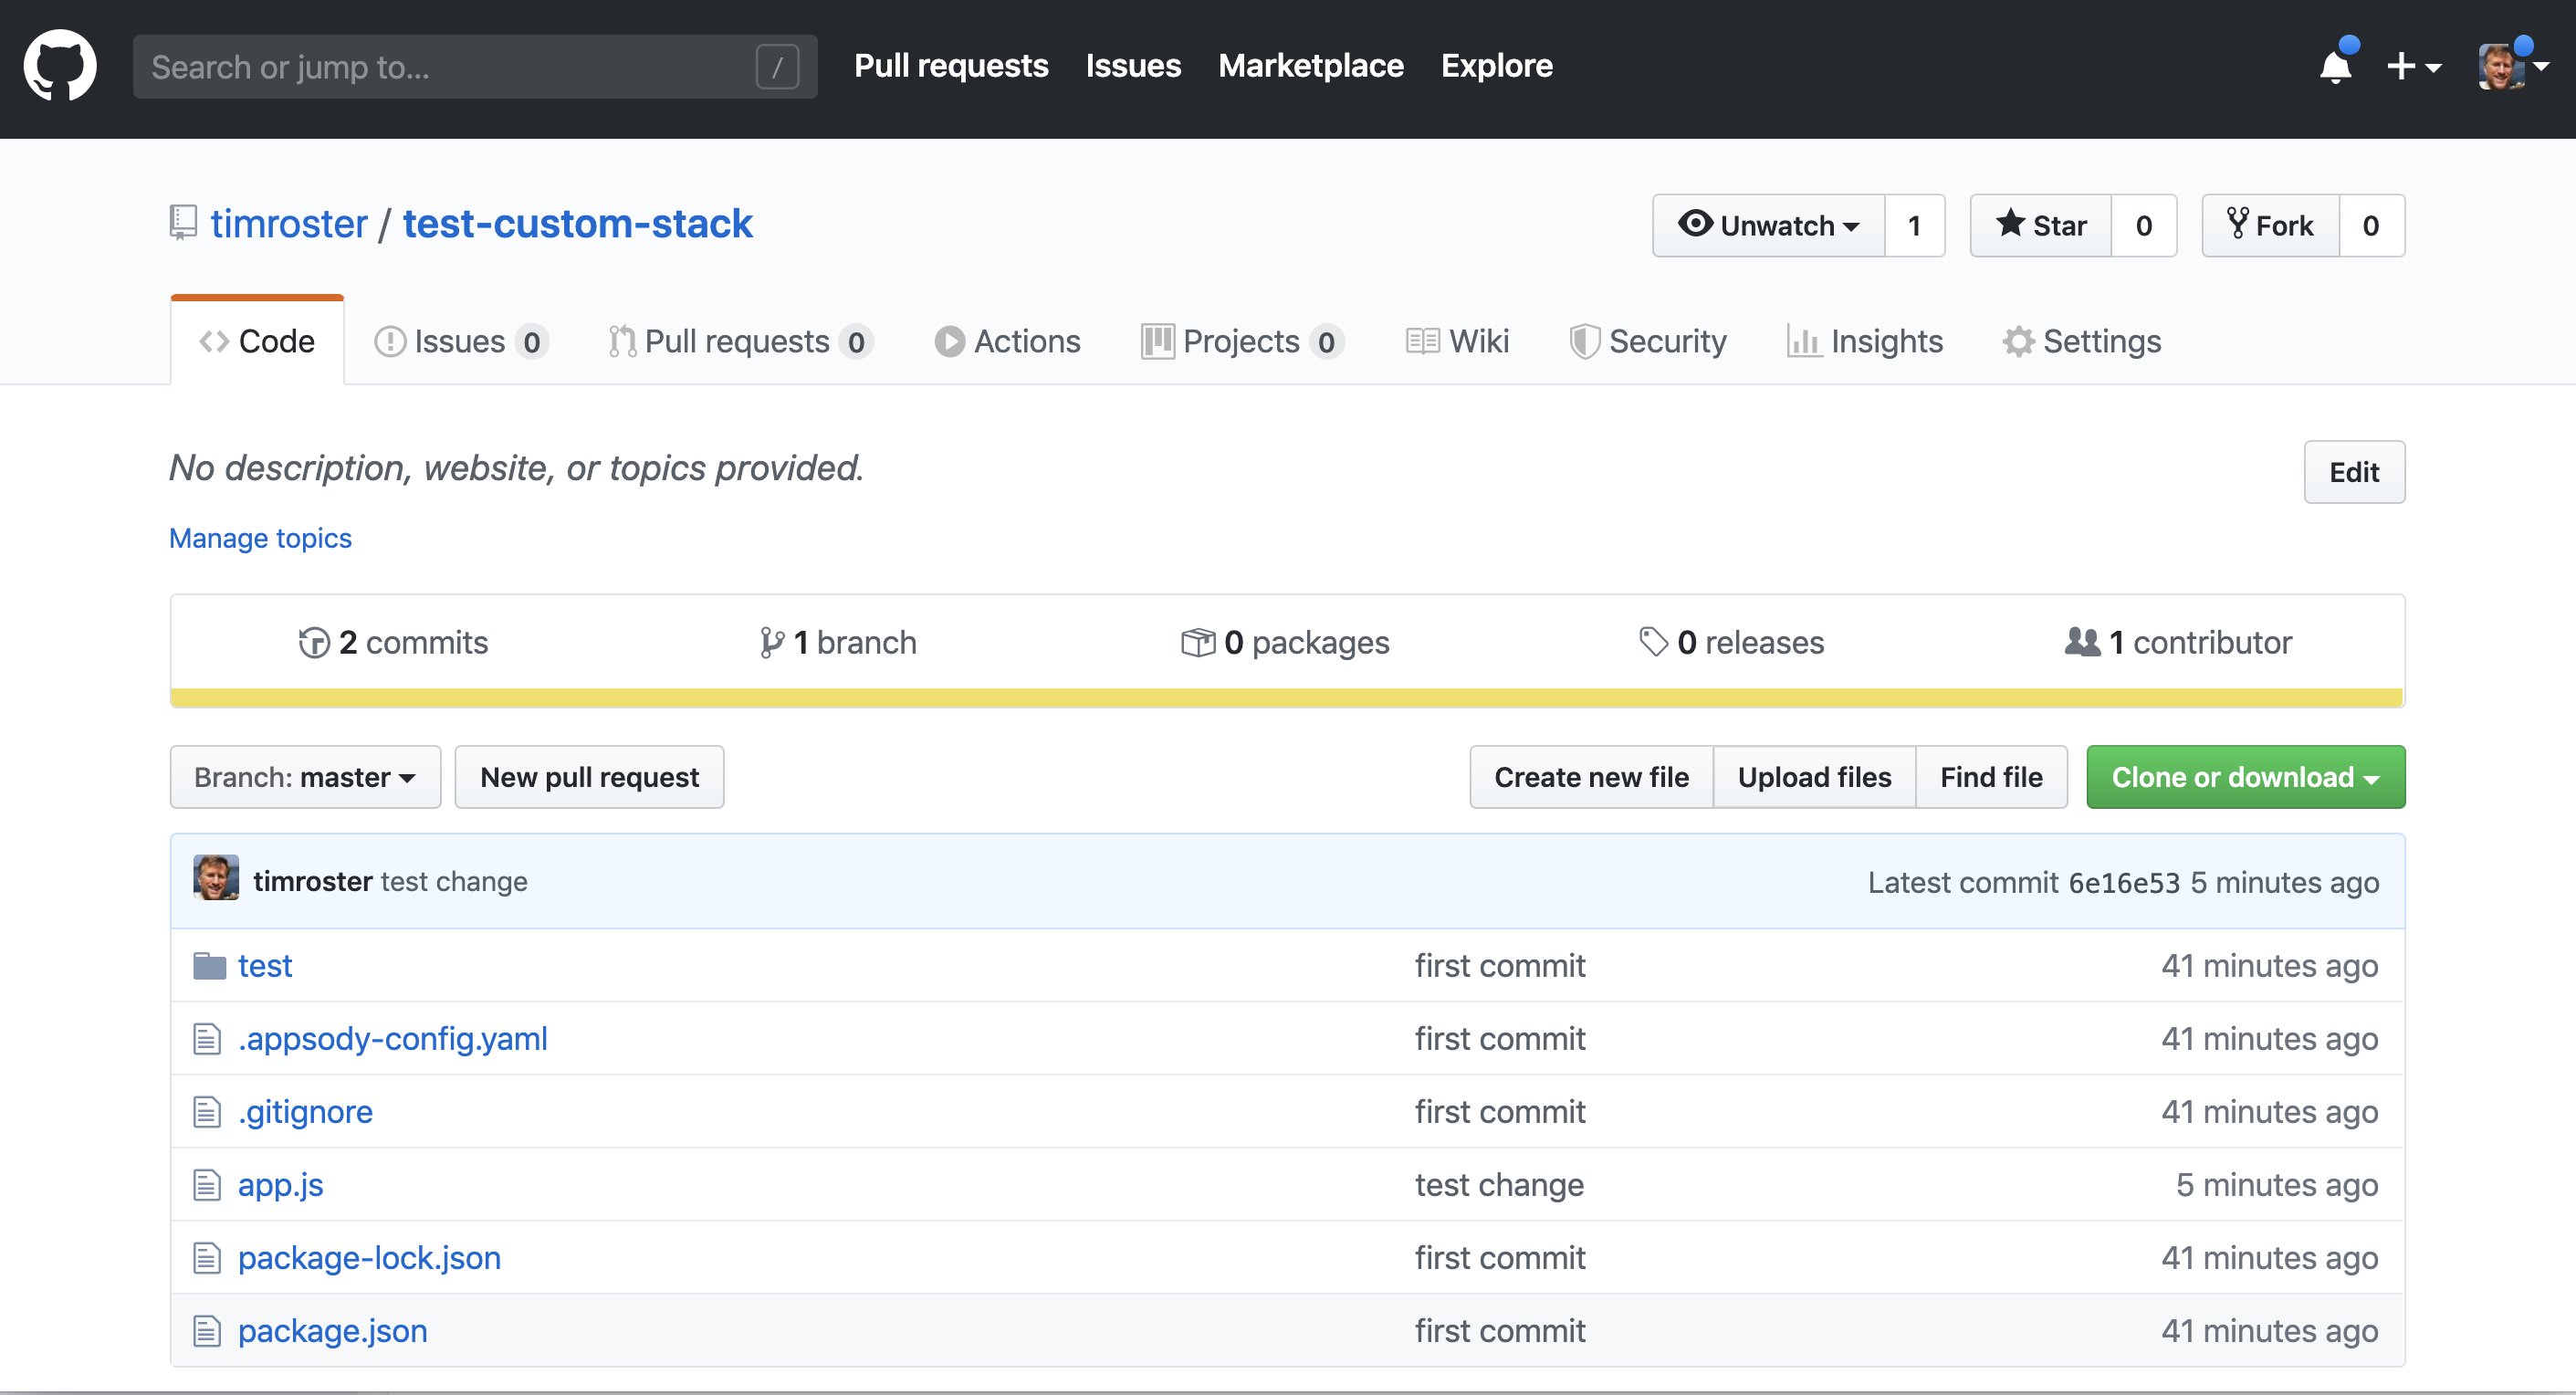Click file icon beside .gitignore
The height and width of the screenshot is (1395, 2576).
207,1112
